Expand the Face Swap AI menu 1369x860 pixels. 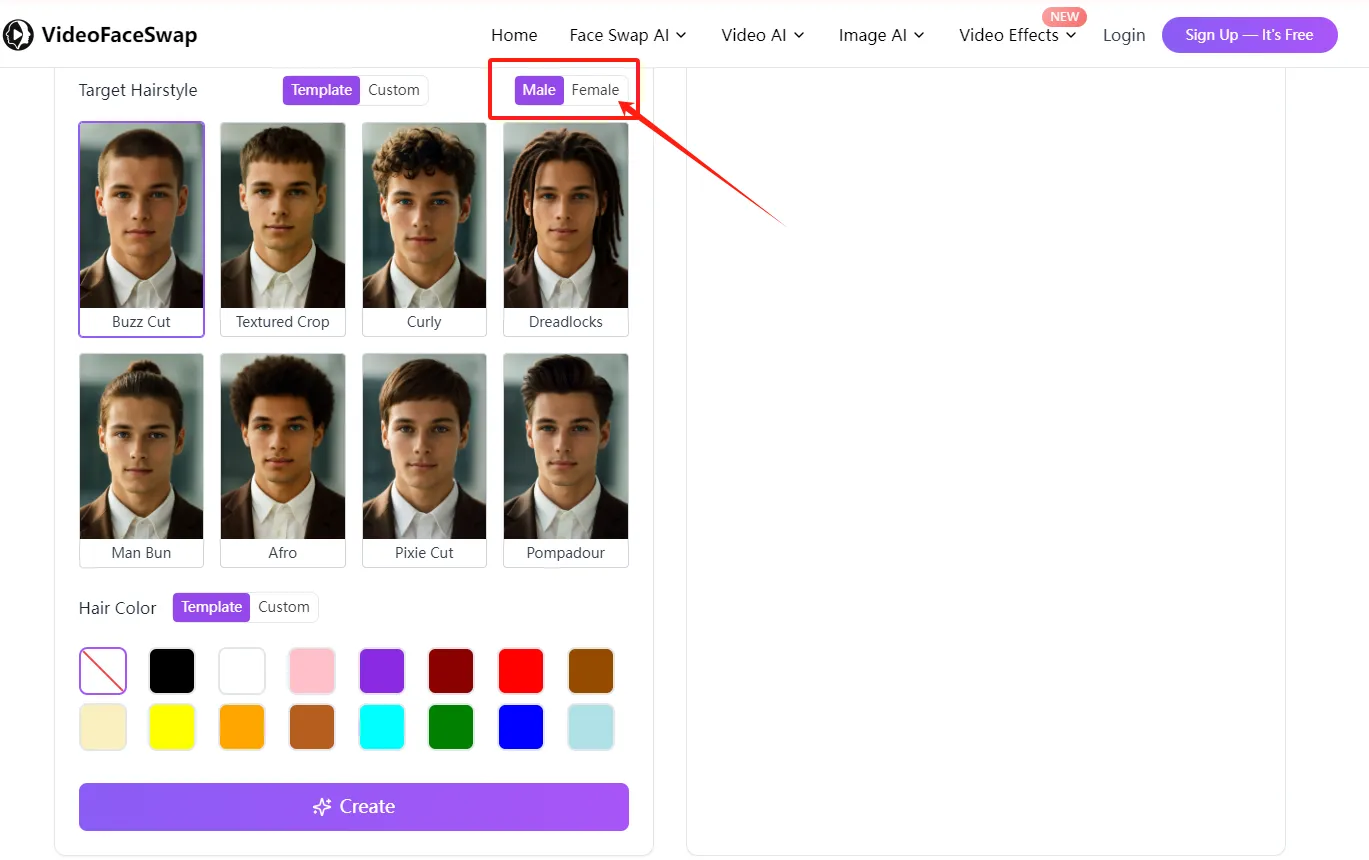point(628,35)
